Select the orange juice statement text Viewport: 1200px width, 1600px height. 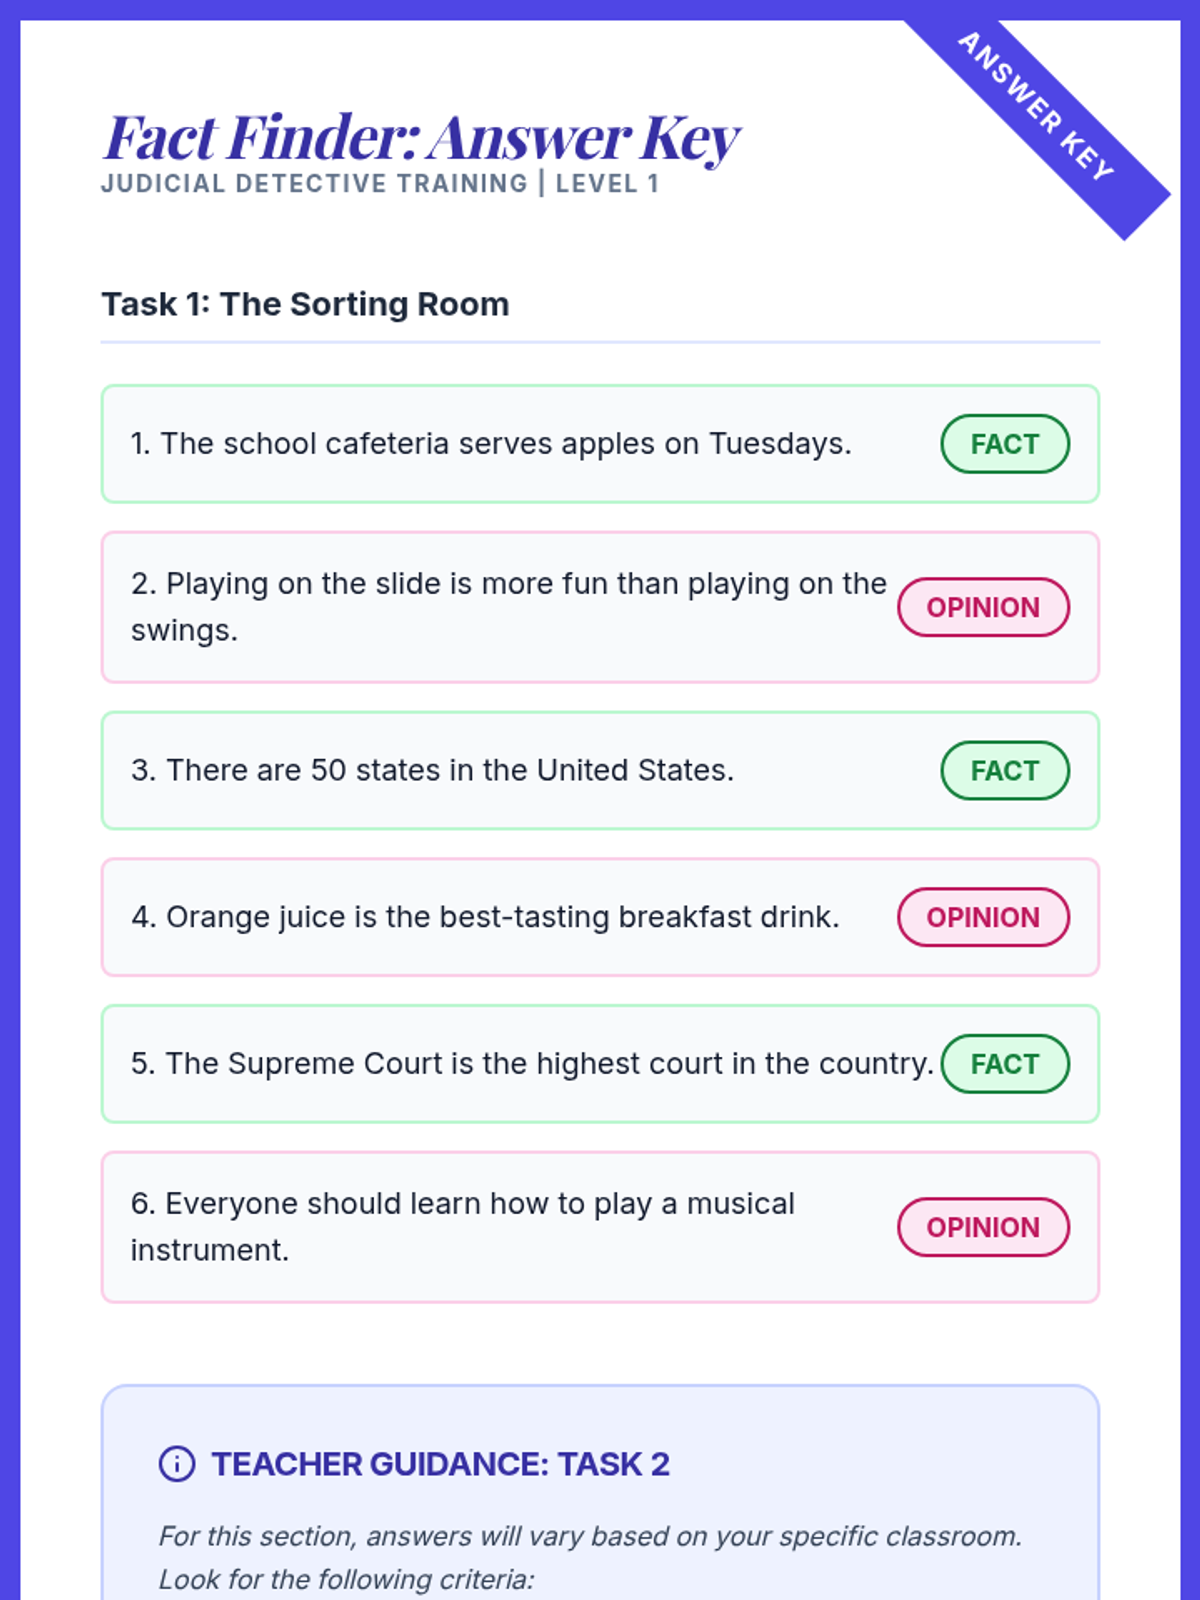[x=485, y=917]
